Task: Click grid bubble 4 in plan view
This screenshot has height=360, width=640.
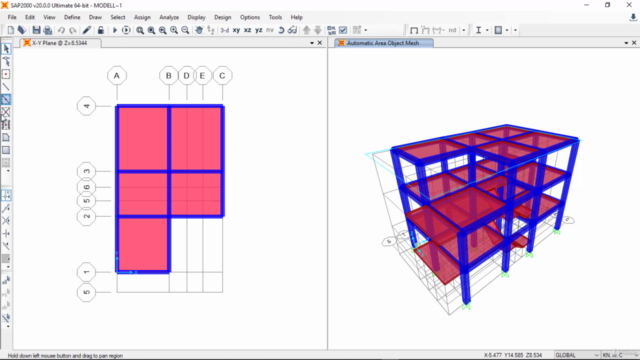Action: click(86, 106)
